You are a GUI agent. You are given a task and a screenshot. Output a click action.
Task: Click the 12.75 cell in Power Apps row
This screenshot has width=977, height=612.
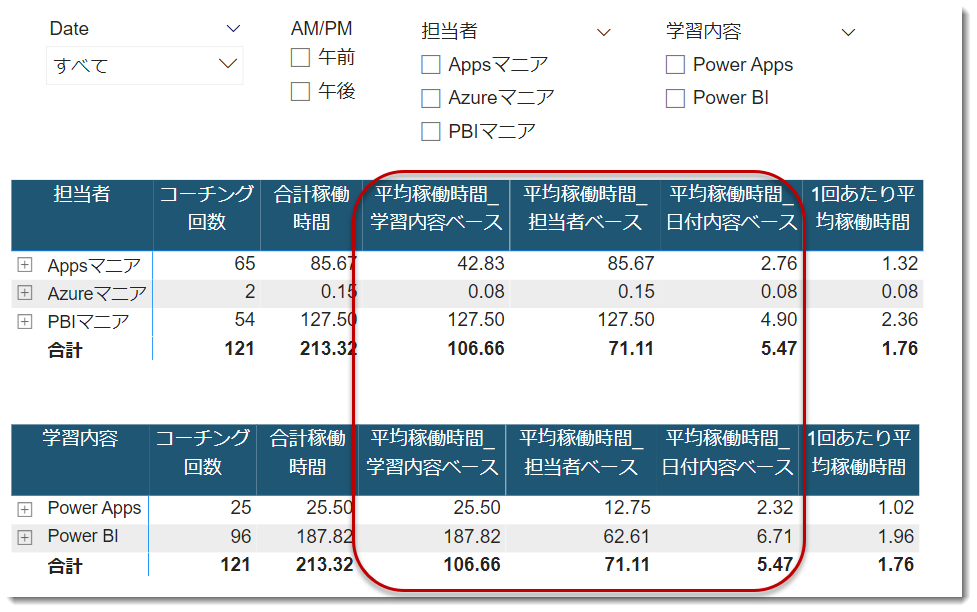627,508
